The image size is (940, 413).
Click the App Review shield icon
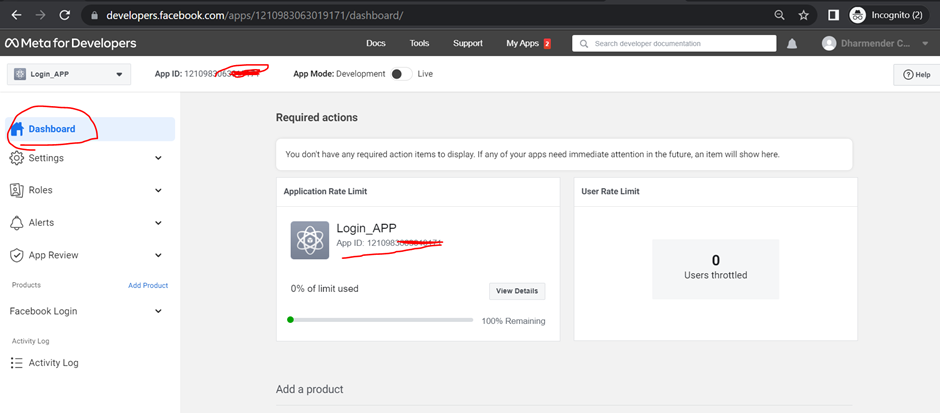pos(17,255)
